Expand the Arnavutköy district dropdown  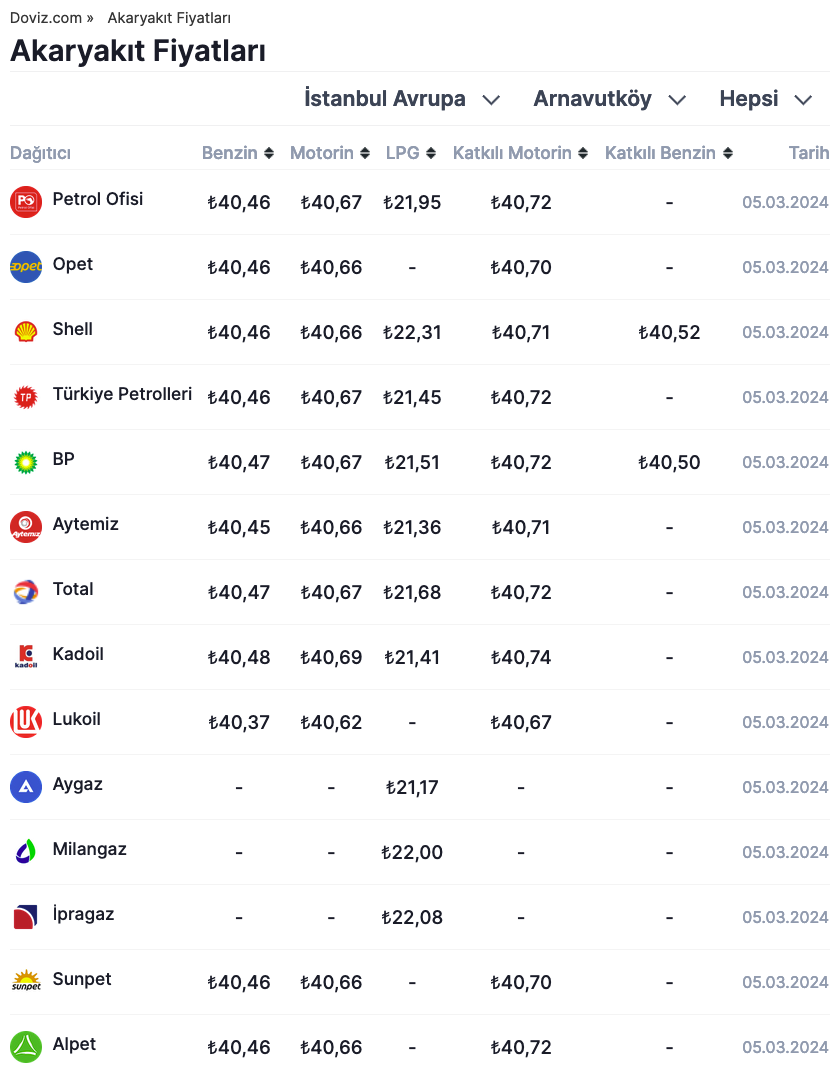click(x=610, y=99)
